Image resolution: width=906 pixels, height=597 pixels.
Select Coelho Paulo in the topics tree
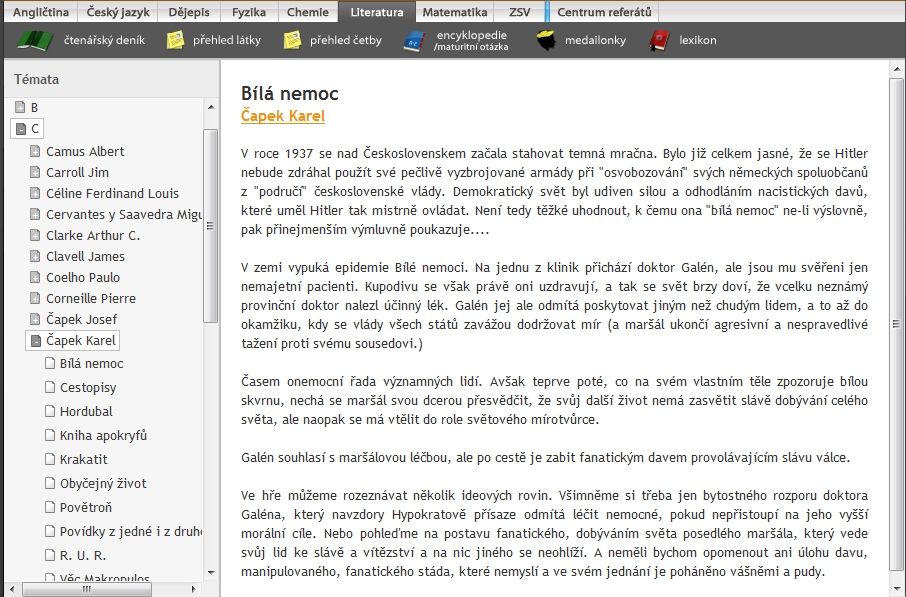[83, 277]
